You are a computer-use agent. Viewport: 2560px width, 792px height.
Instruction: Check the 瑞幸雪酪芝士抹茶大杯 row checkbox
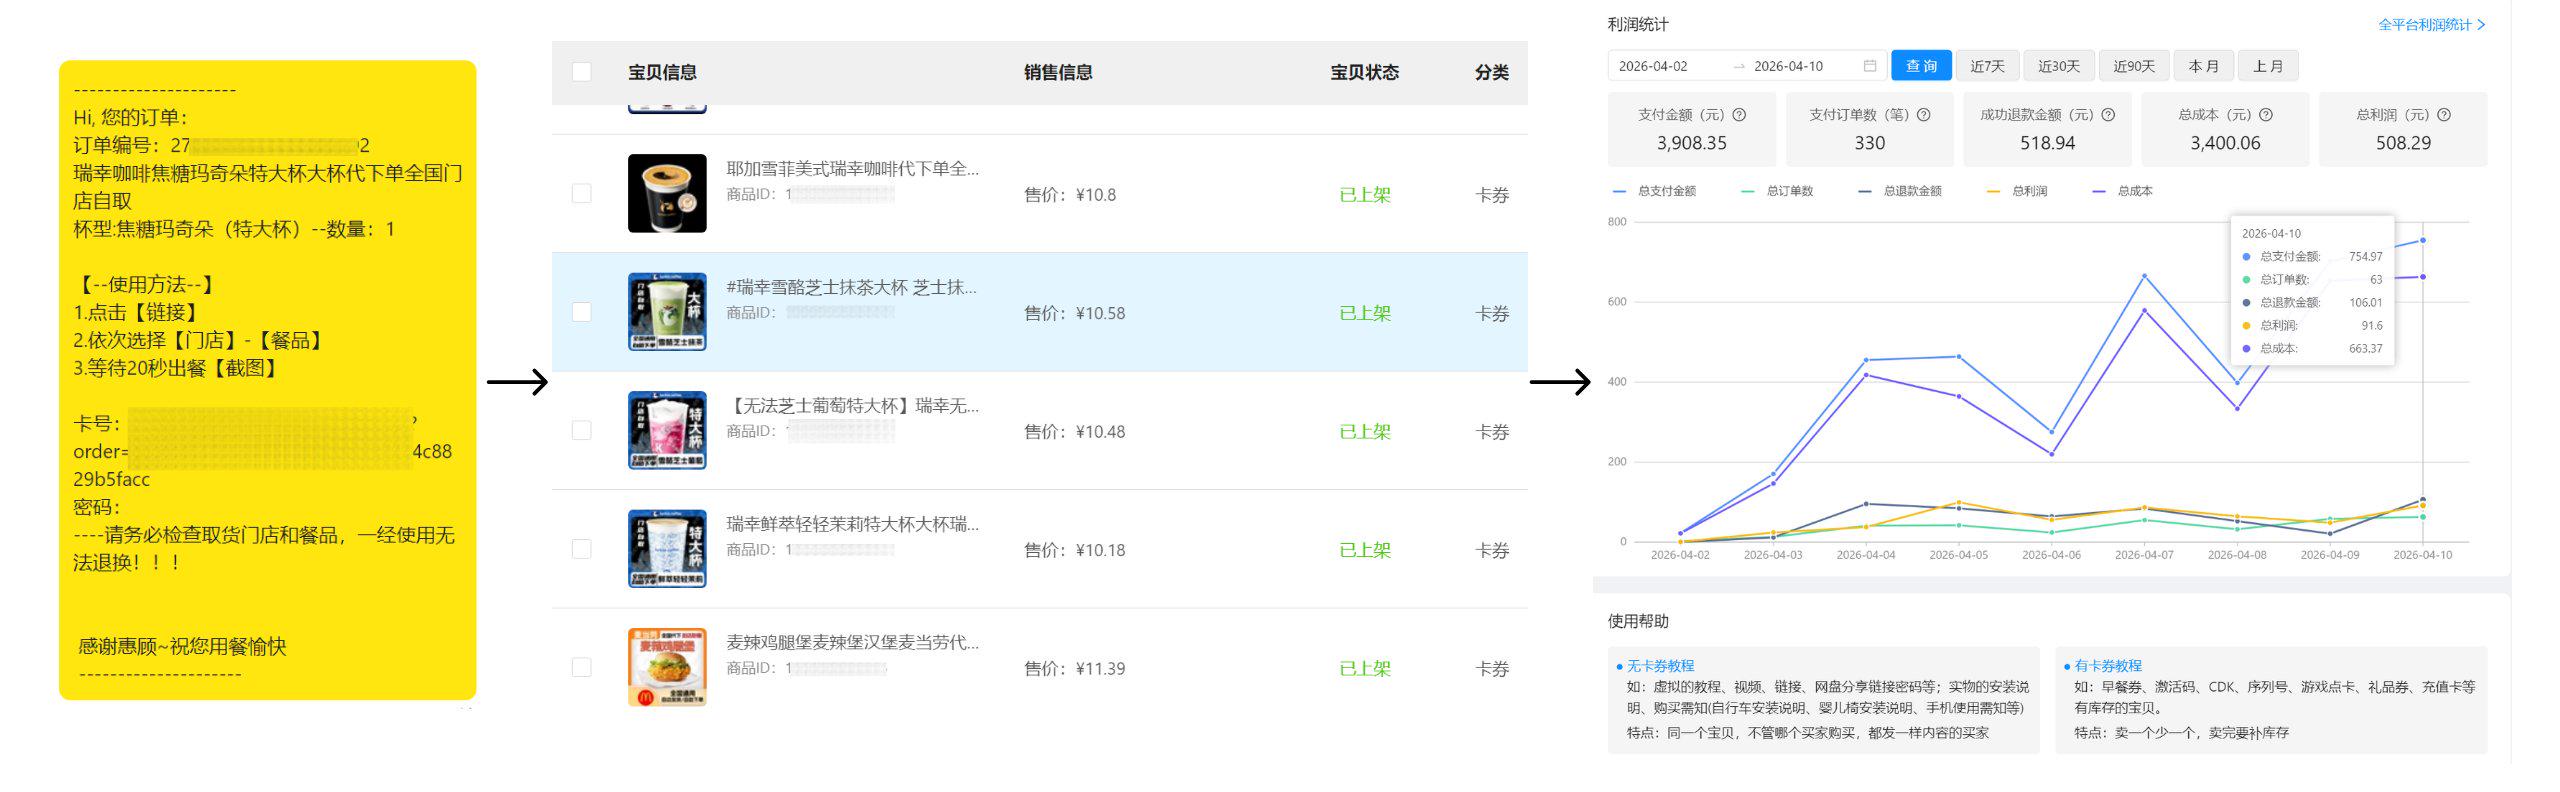581,312
